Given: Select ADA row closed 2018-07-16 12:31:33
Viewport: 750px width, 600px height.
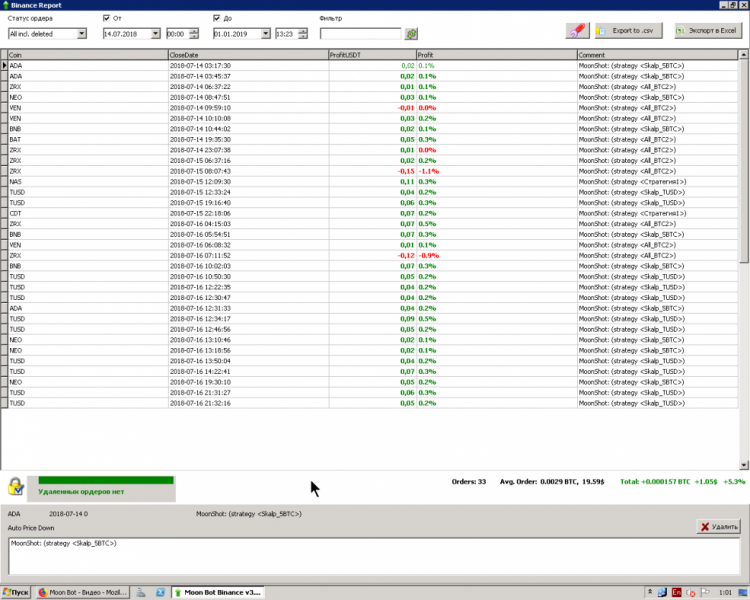Looking at the screenshot, I should pos(369,309).
